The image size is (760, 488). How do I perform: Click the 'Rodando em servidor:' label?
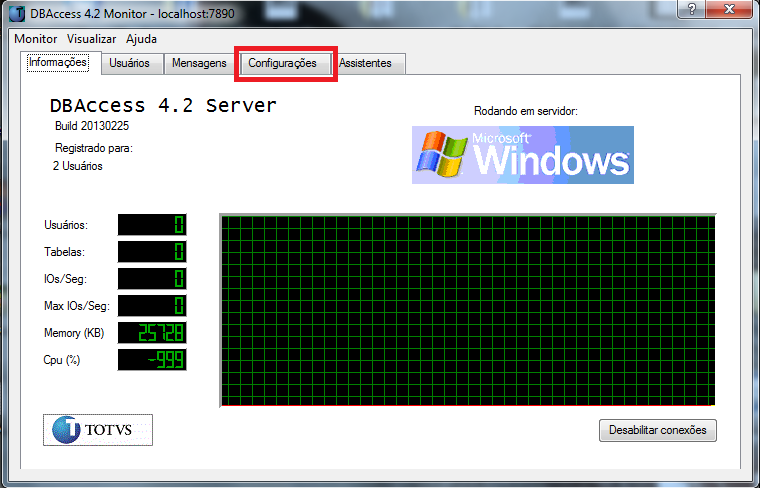[526, 111]
